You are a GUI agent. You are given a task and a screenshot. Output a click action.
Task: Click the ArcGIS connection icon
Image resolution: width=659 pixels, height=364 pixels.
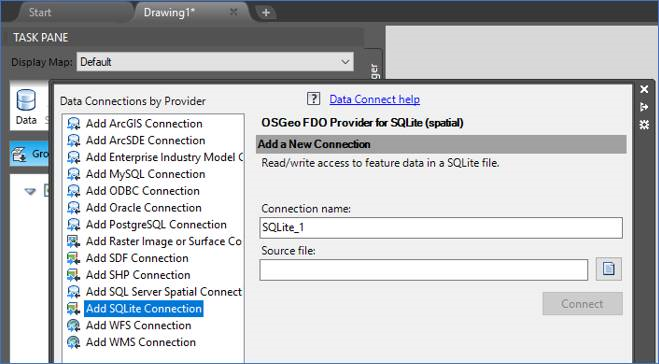click(x=74, y=124)
